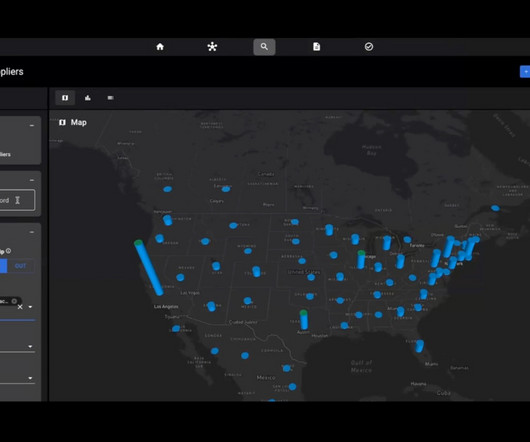Click the checkmark circle icon in top bar

coord(369,47)
